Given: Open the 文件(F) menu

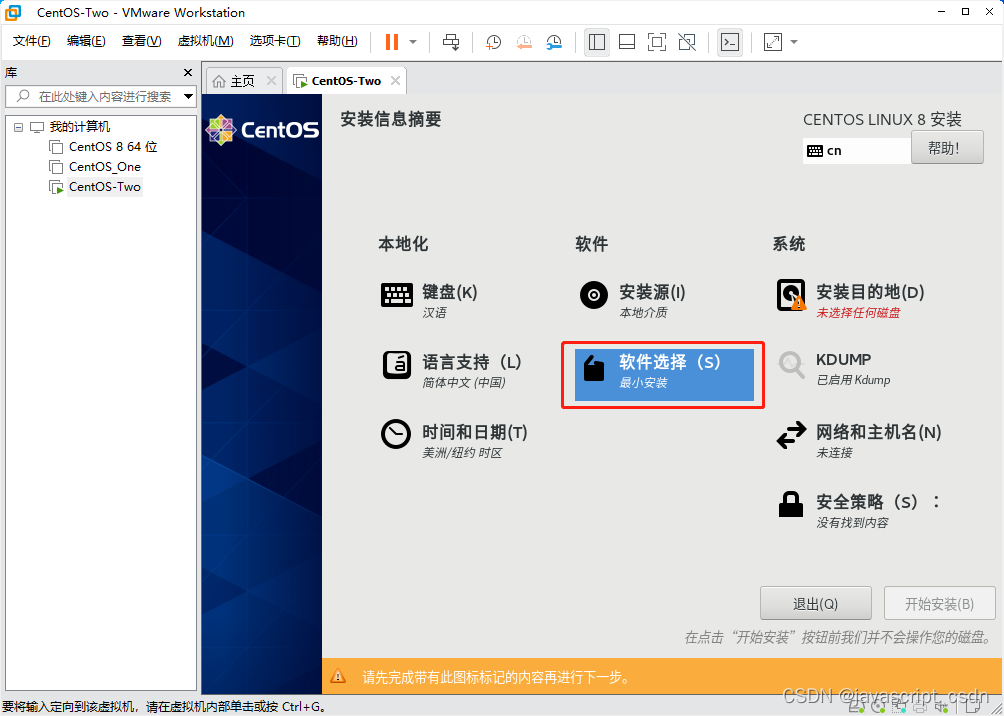Looking at the screenshot, I should [x=32, y=41].
